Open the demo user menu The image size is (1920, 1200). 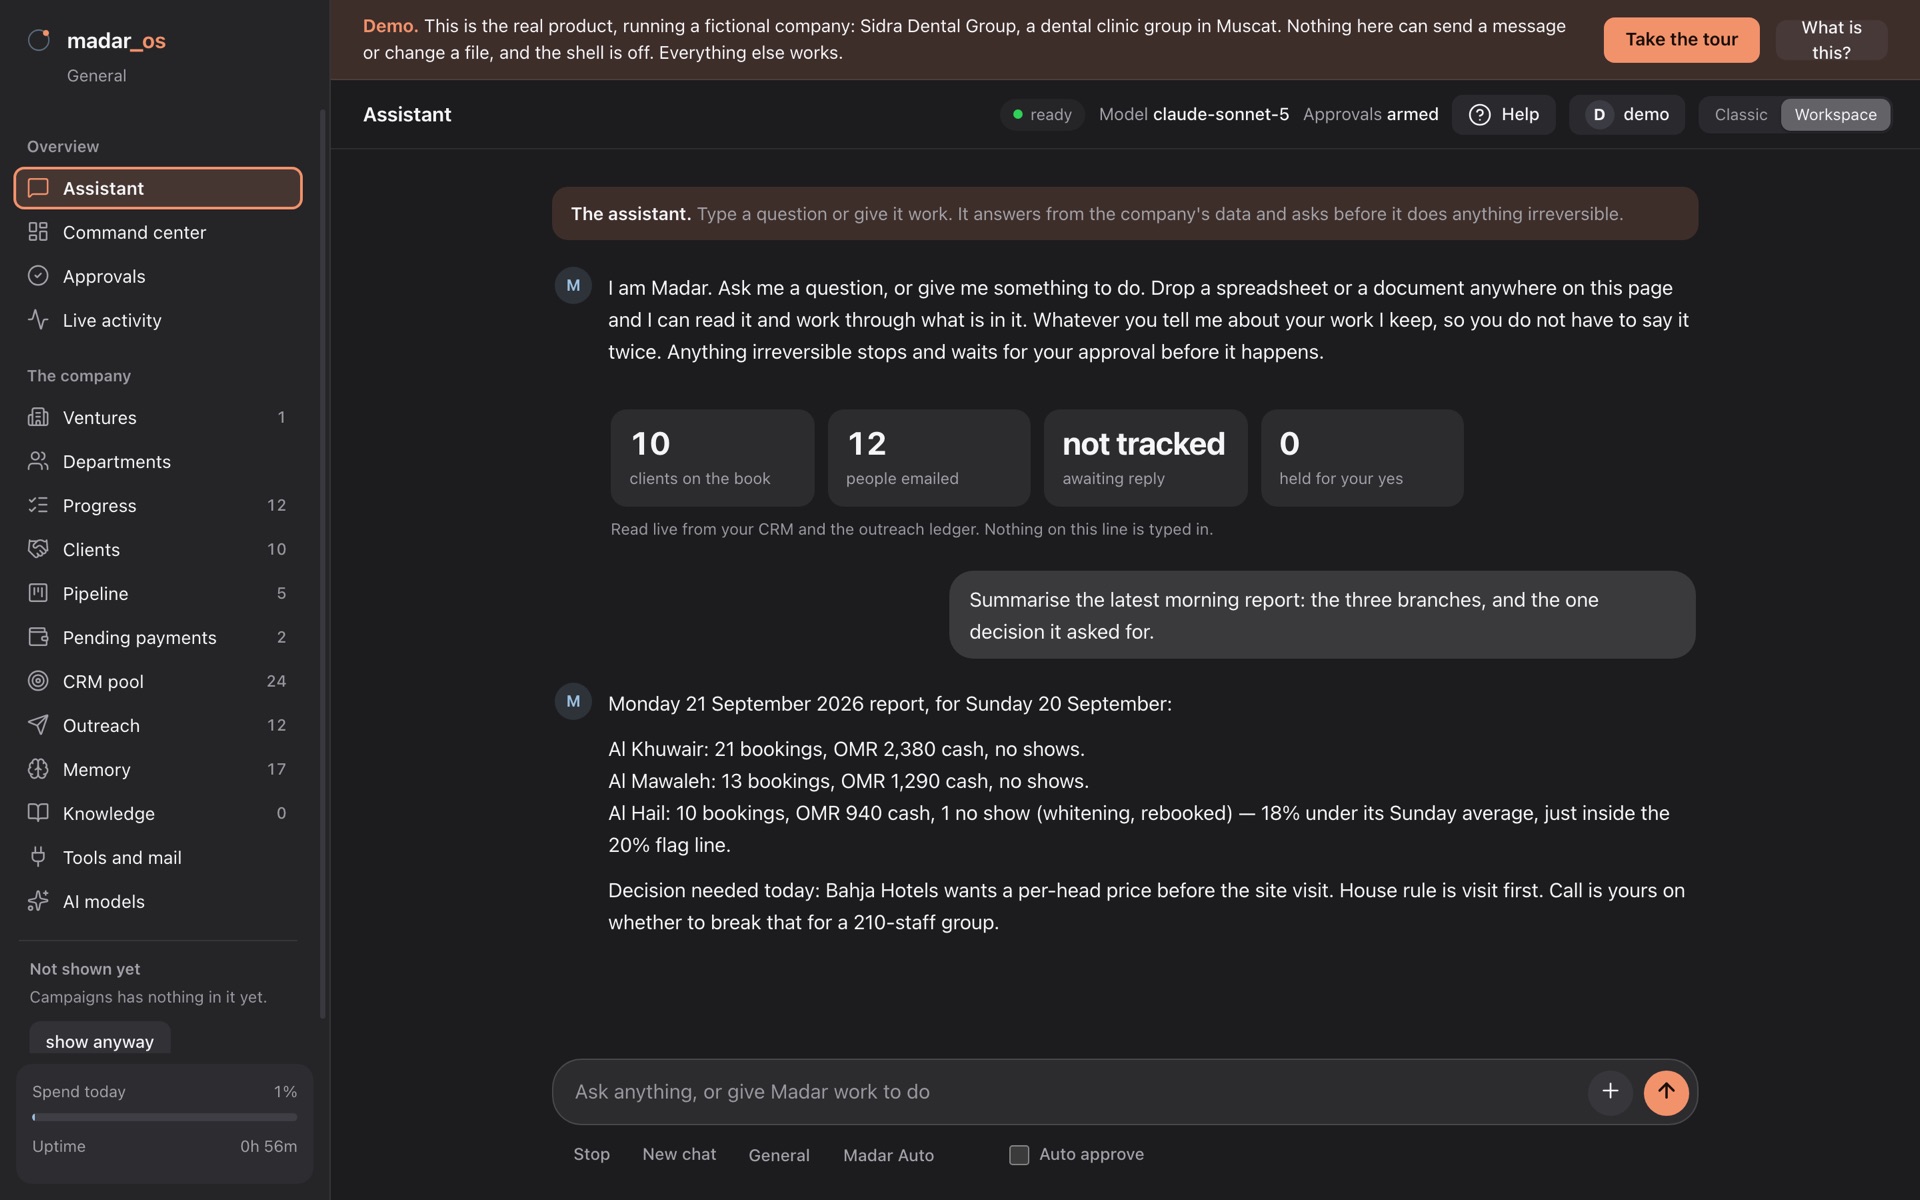coord(1626,115)
